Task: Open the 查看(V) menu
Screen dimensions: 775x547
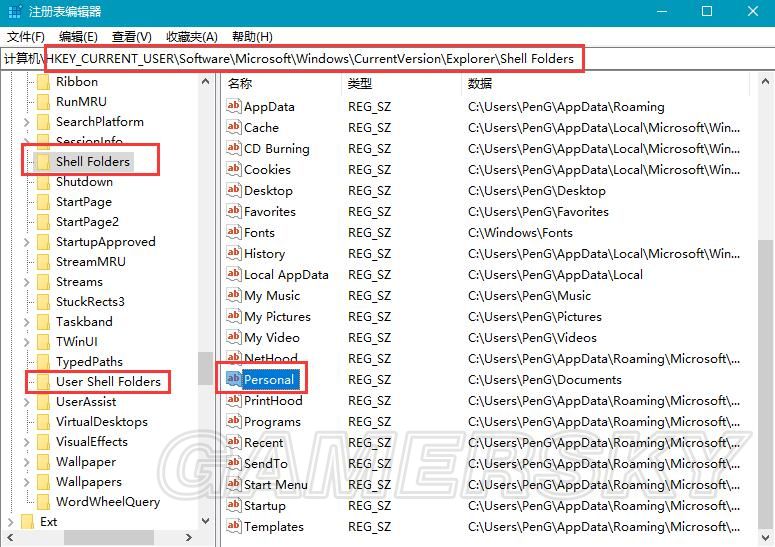Action: 131,37
